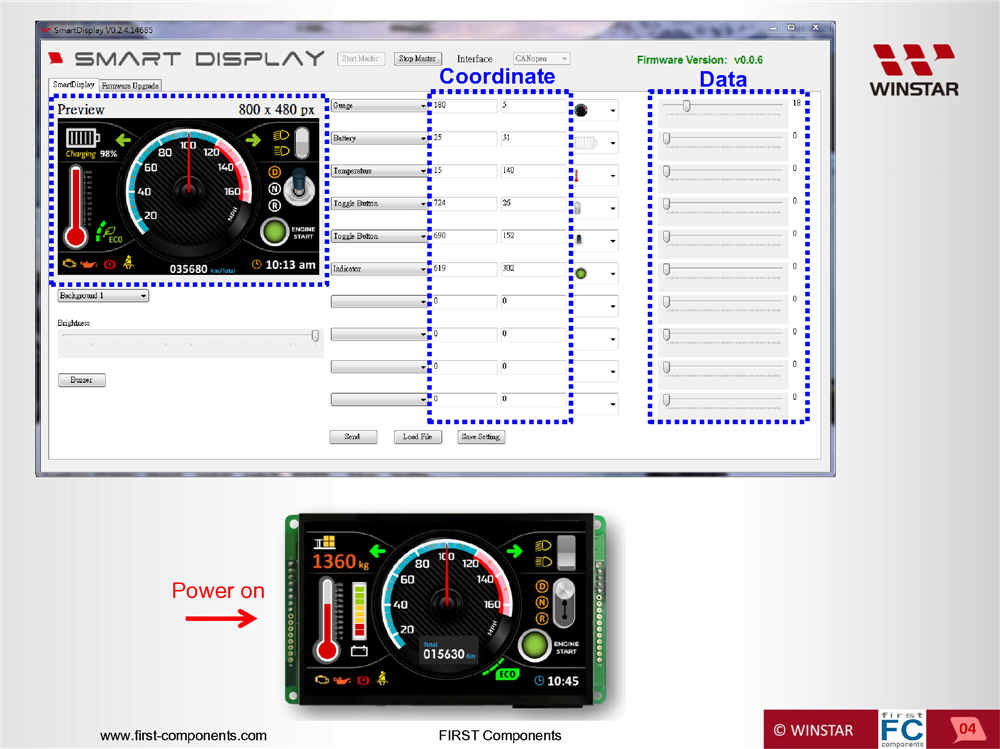The image size is (1000, 749).
Task: Click the coordinate field containing 26
Action: tap(533, 204)
